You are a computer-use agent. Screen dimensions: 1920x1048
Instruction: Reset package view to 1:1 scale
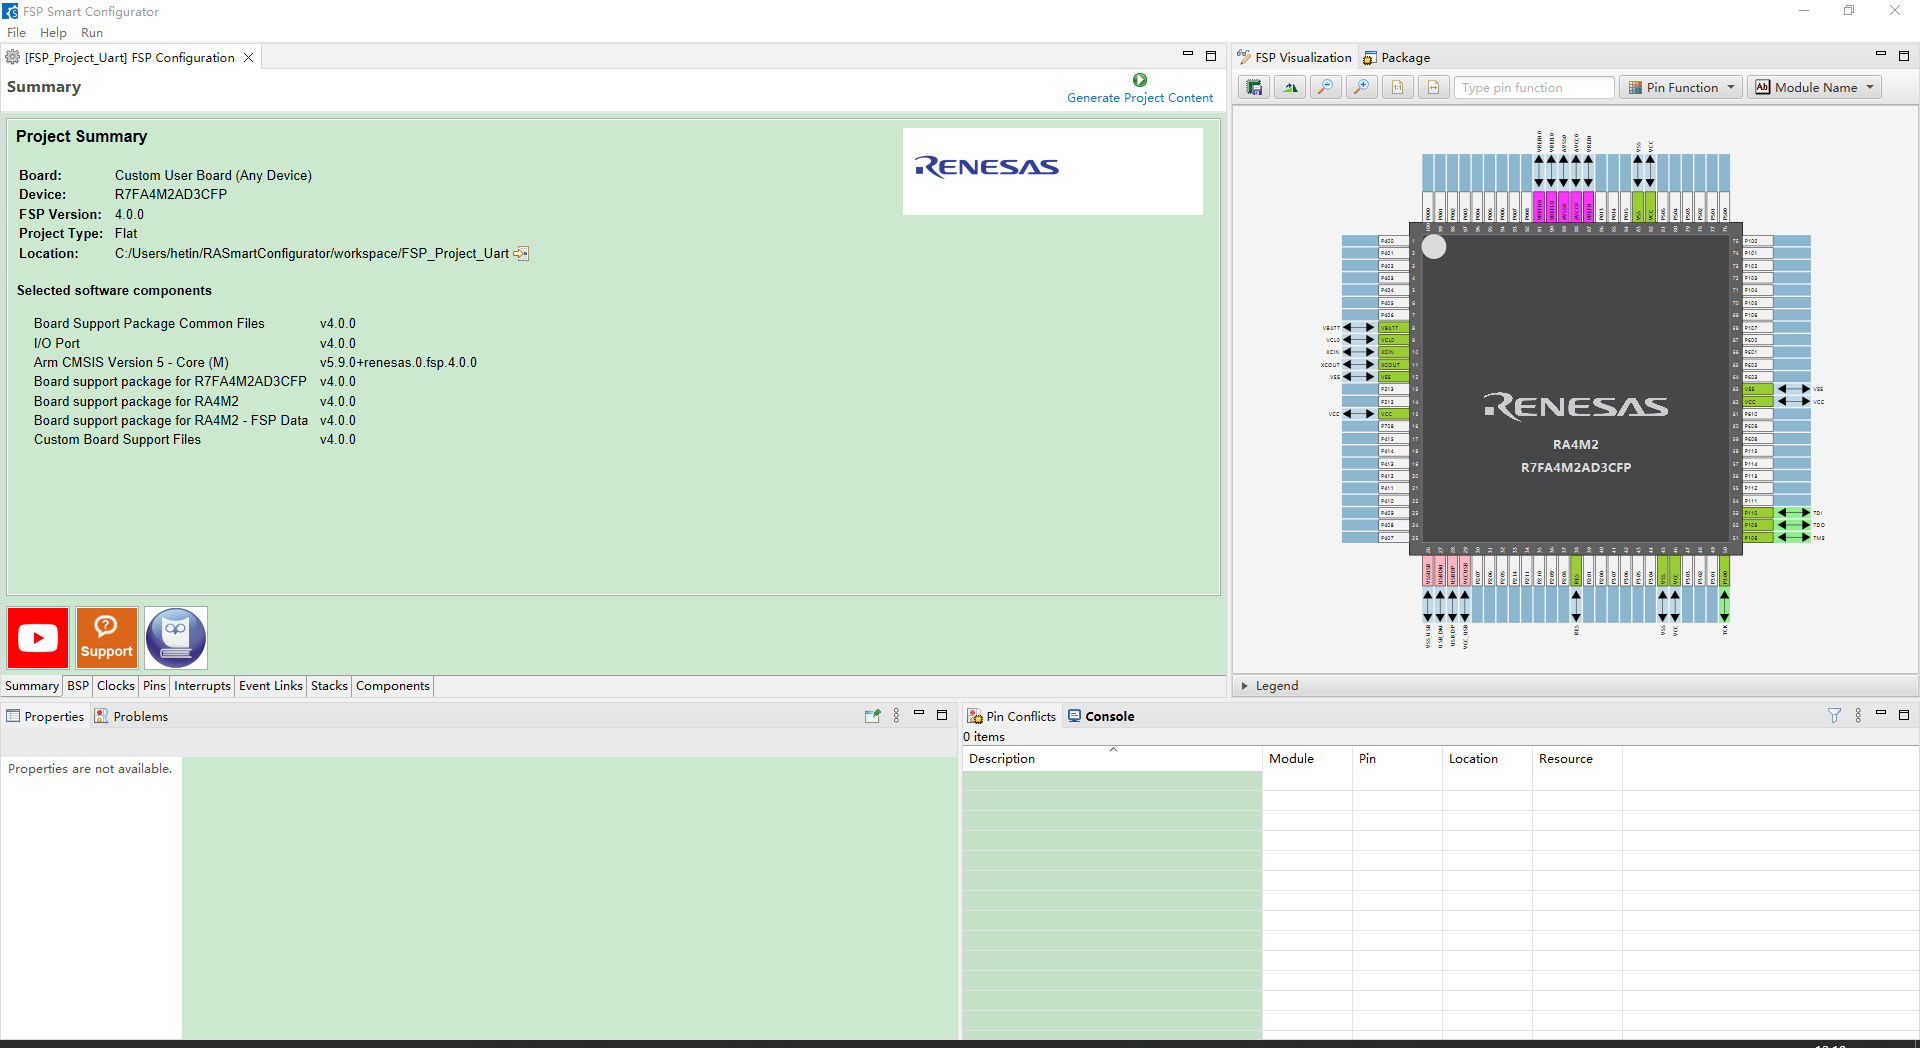tap(1398, 88)
